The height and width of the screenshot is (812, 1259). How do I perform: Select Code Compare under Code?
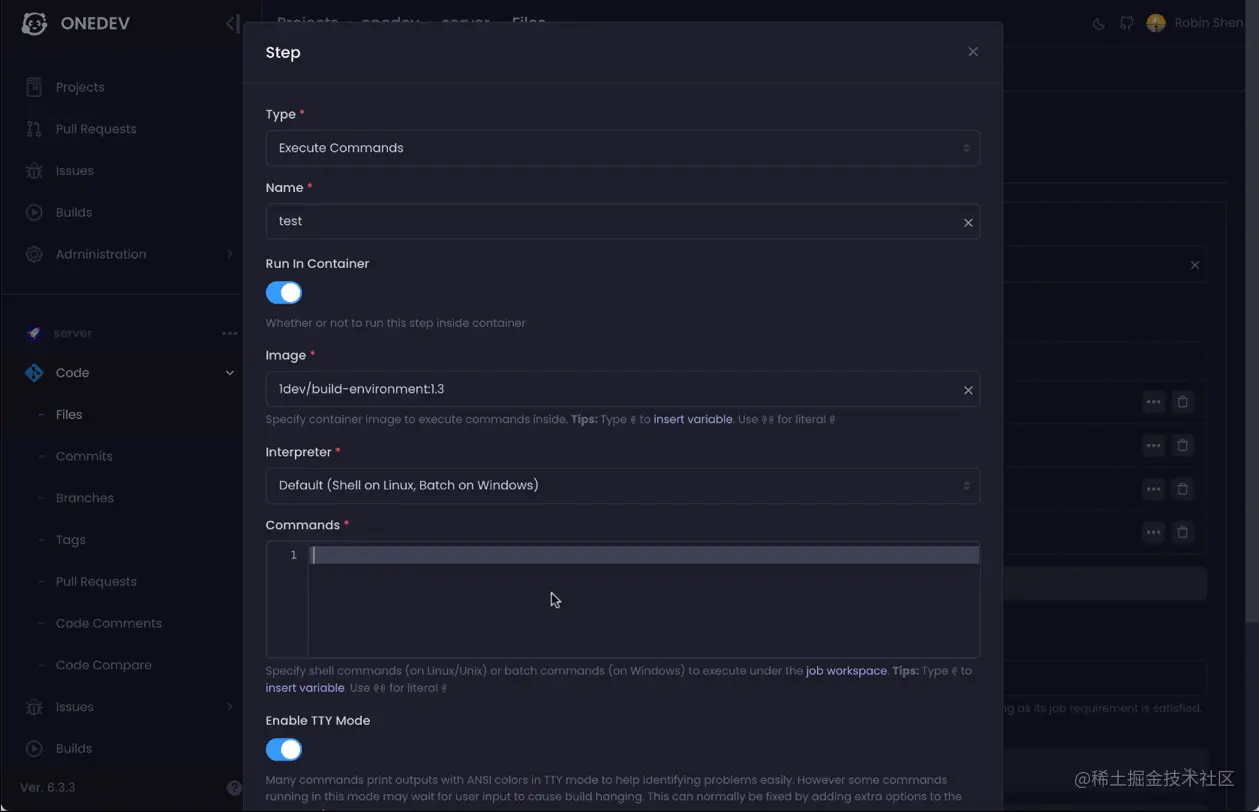(x=104, y=665)
